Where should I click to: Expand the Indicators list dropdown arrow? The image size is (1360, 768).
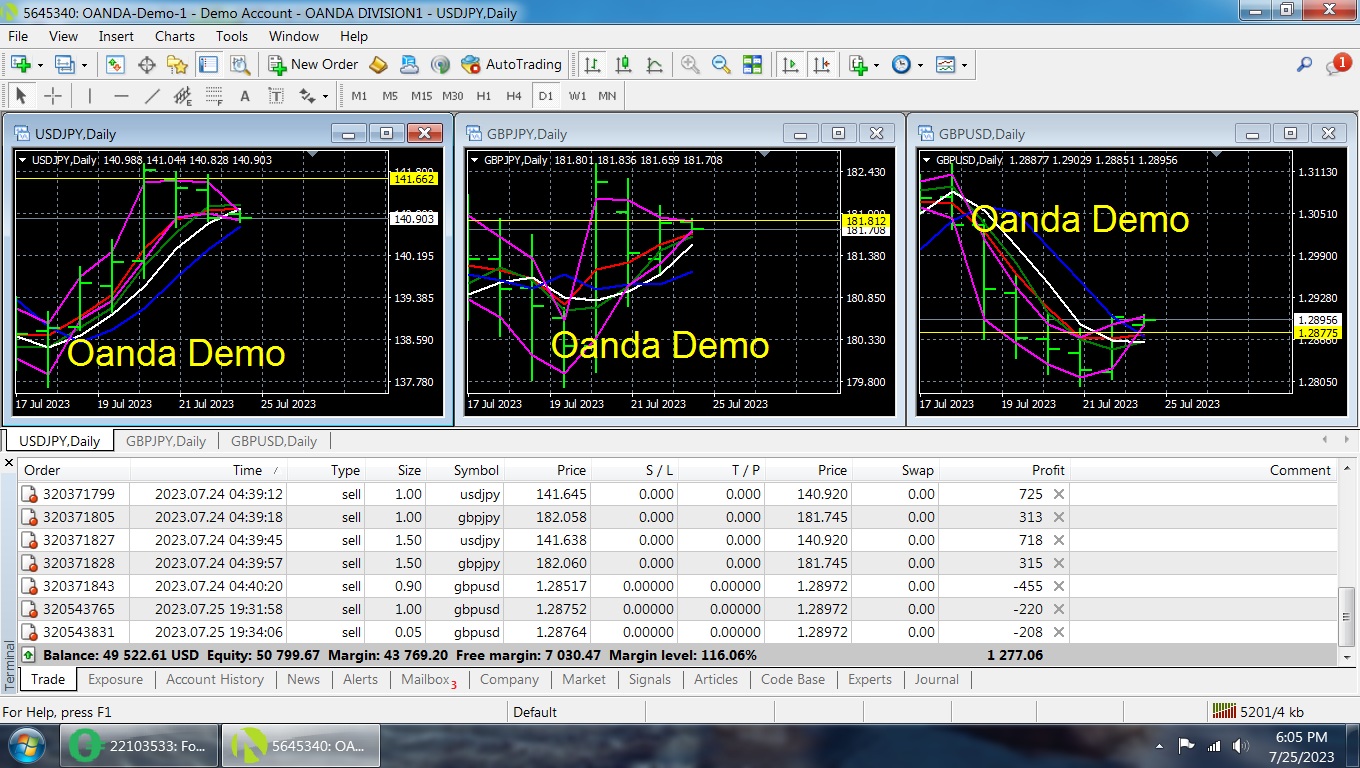coord(876,65)
